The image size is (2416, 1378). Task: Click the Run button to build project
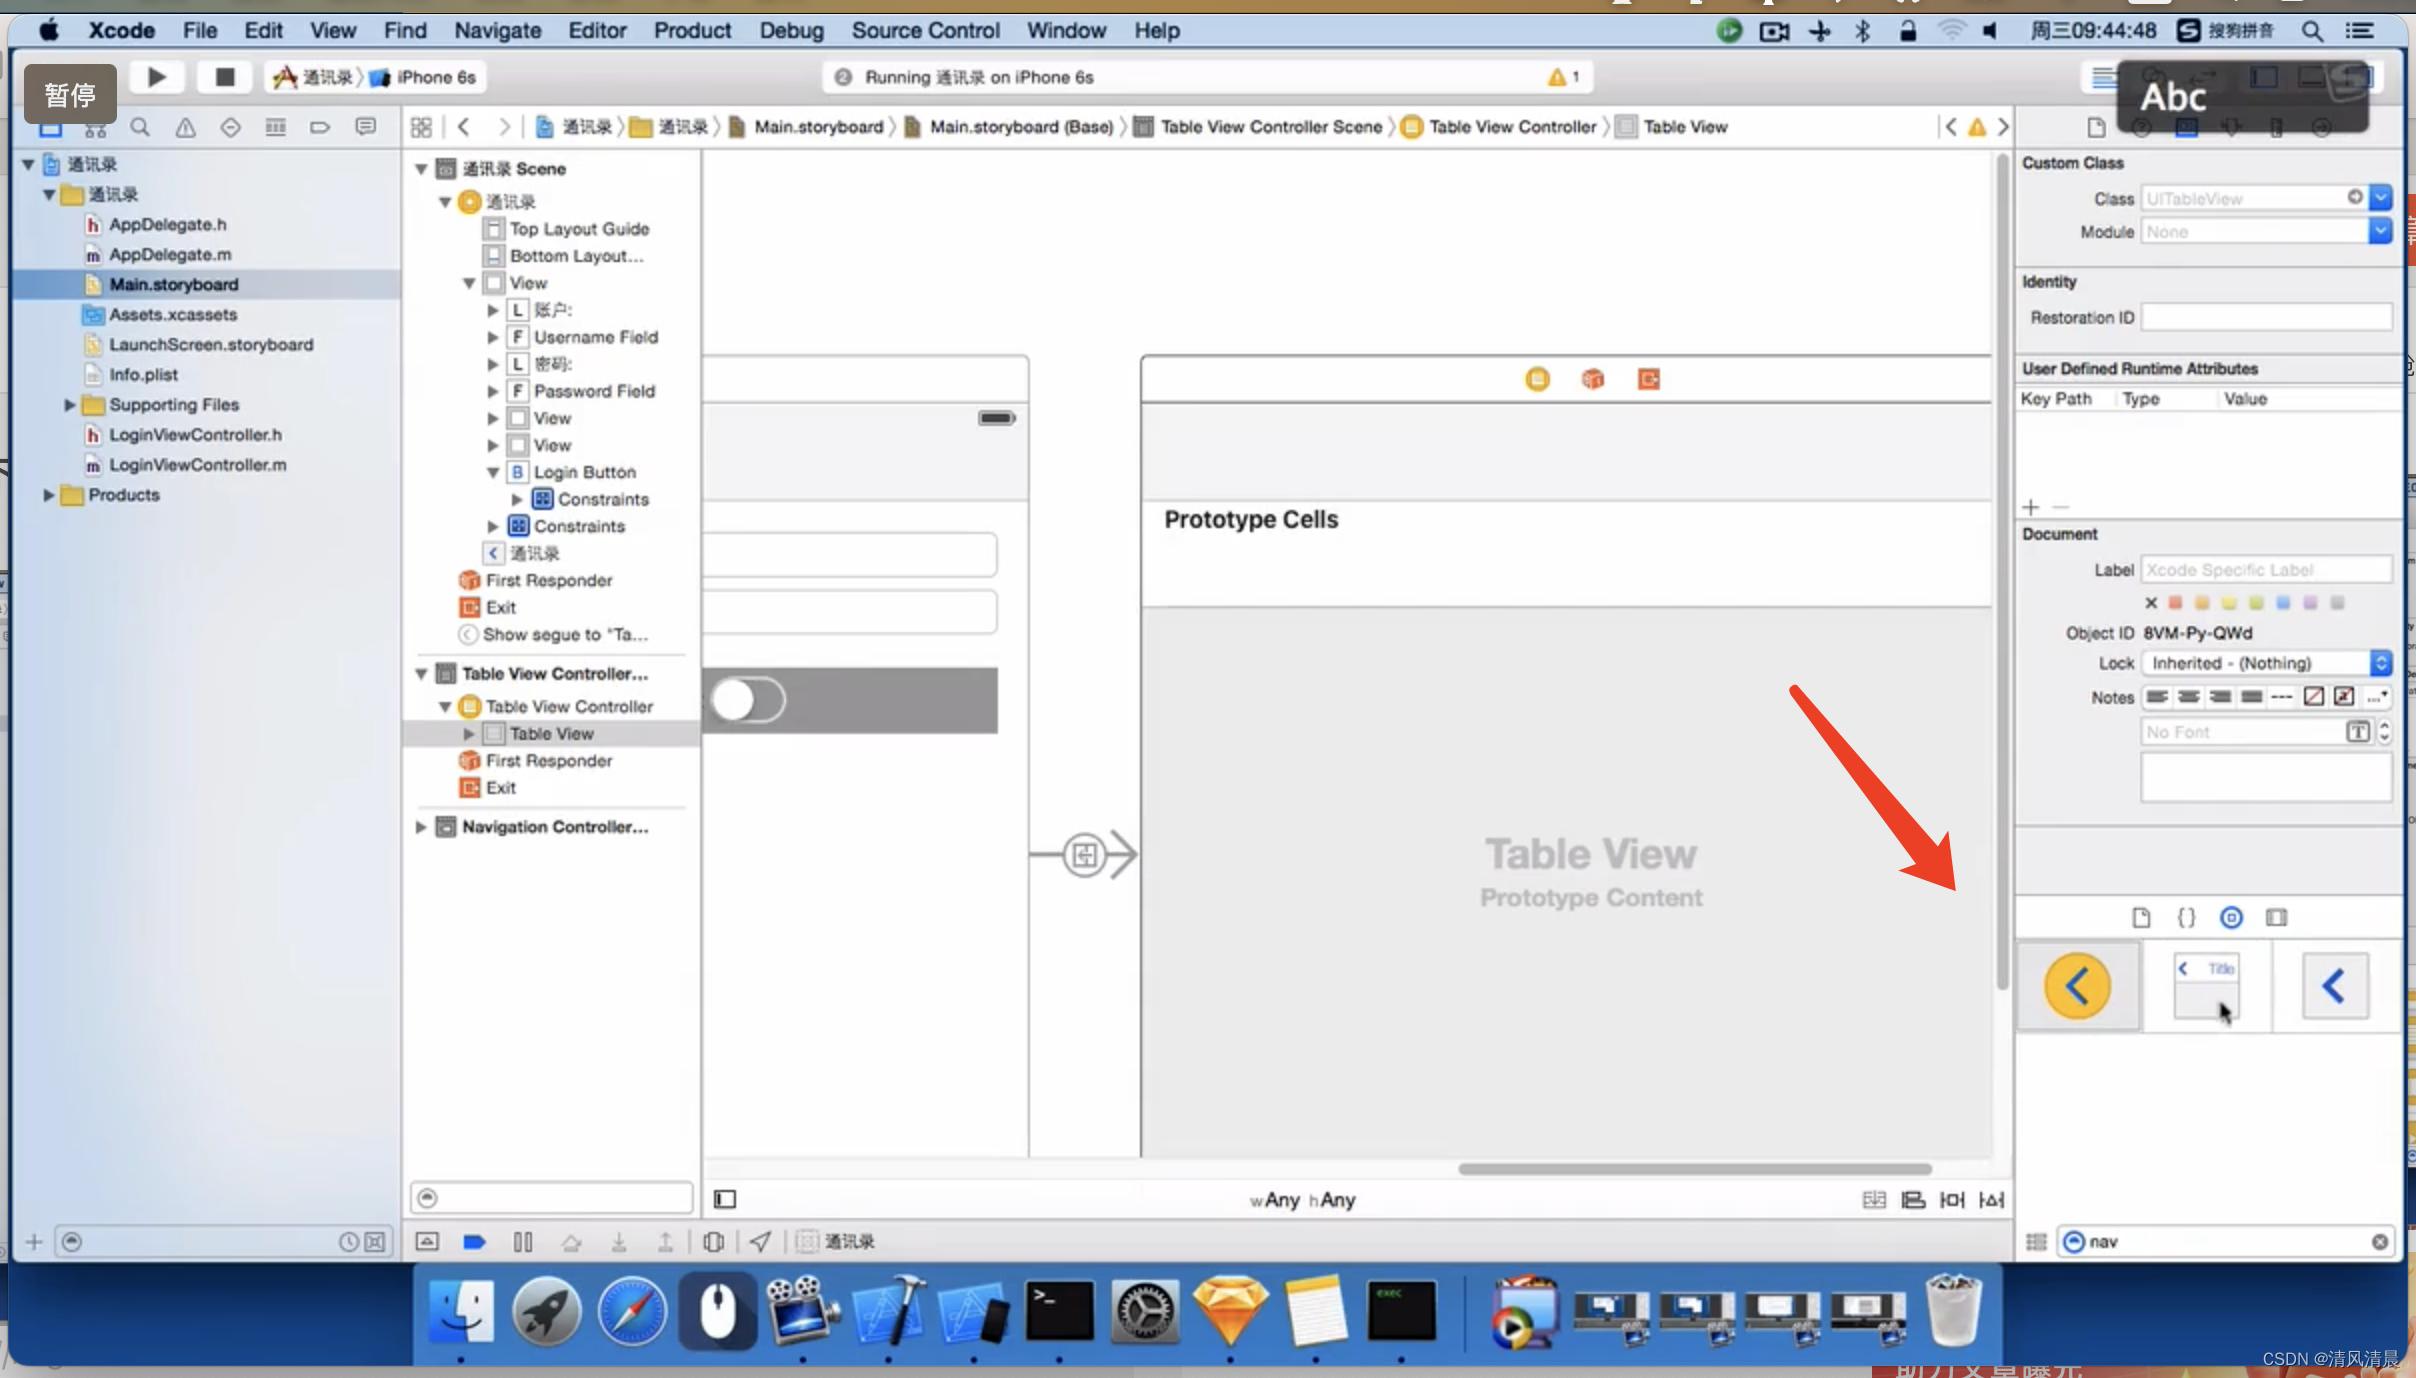coord(156,76)
